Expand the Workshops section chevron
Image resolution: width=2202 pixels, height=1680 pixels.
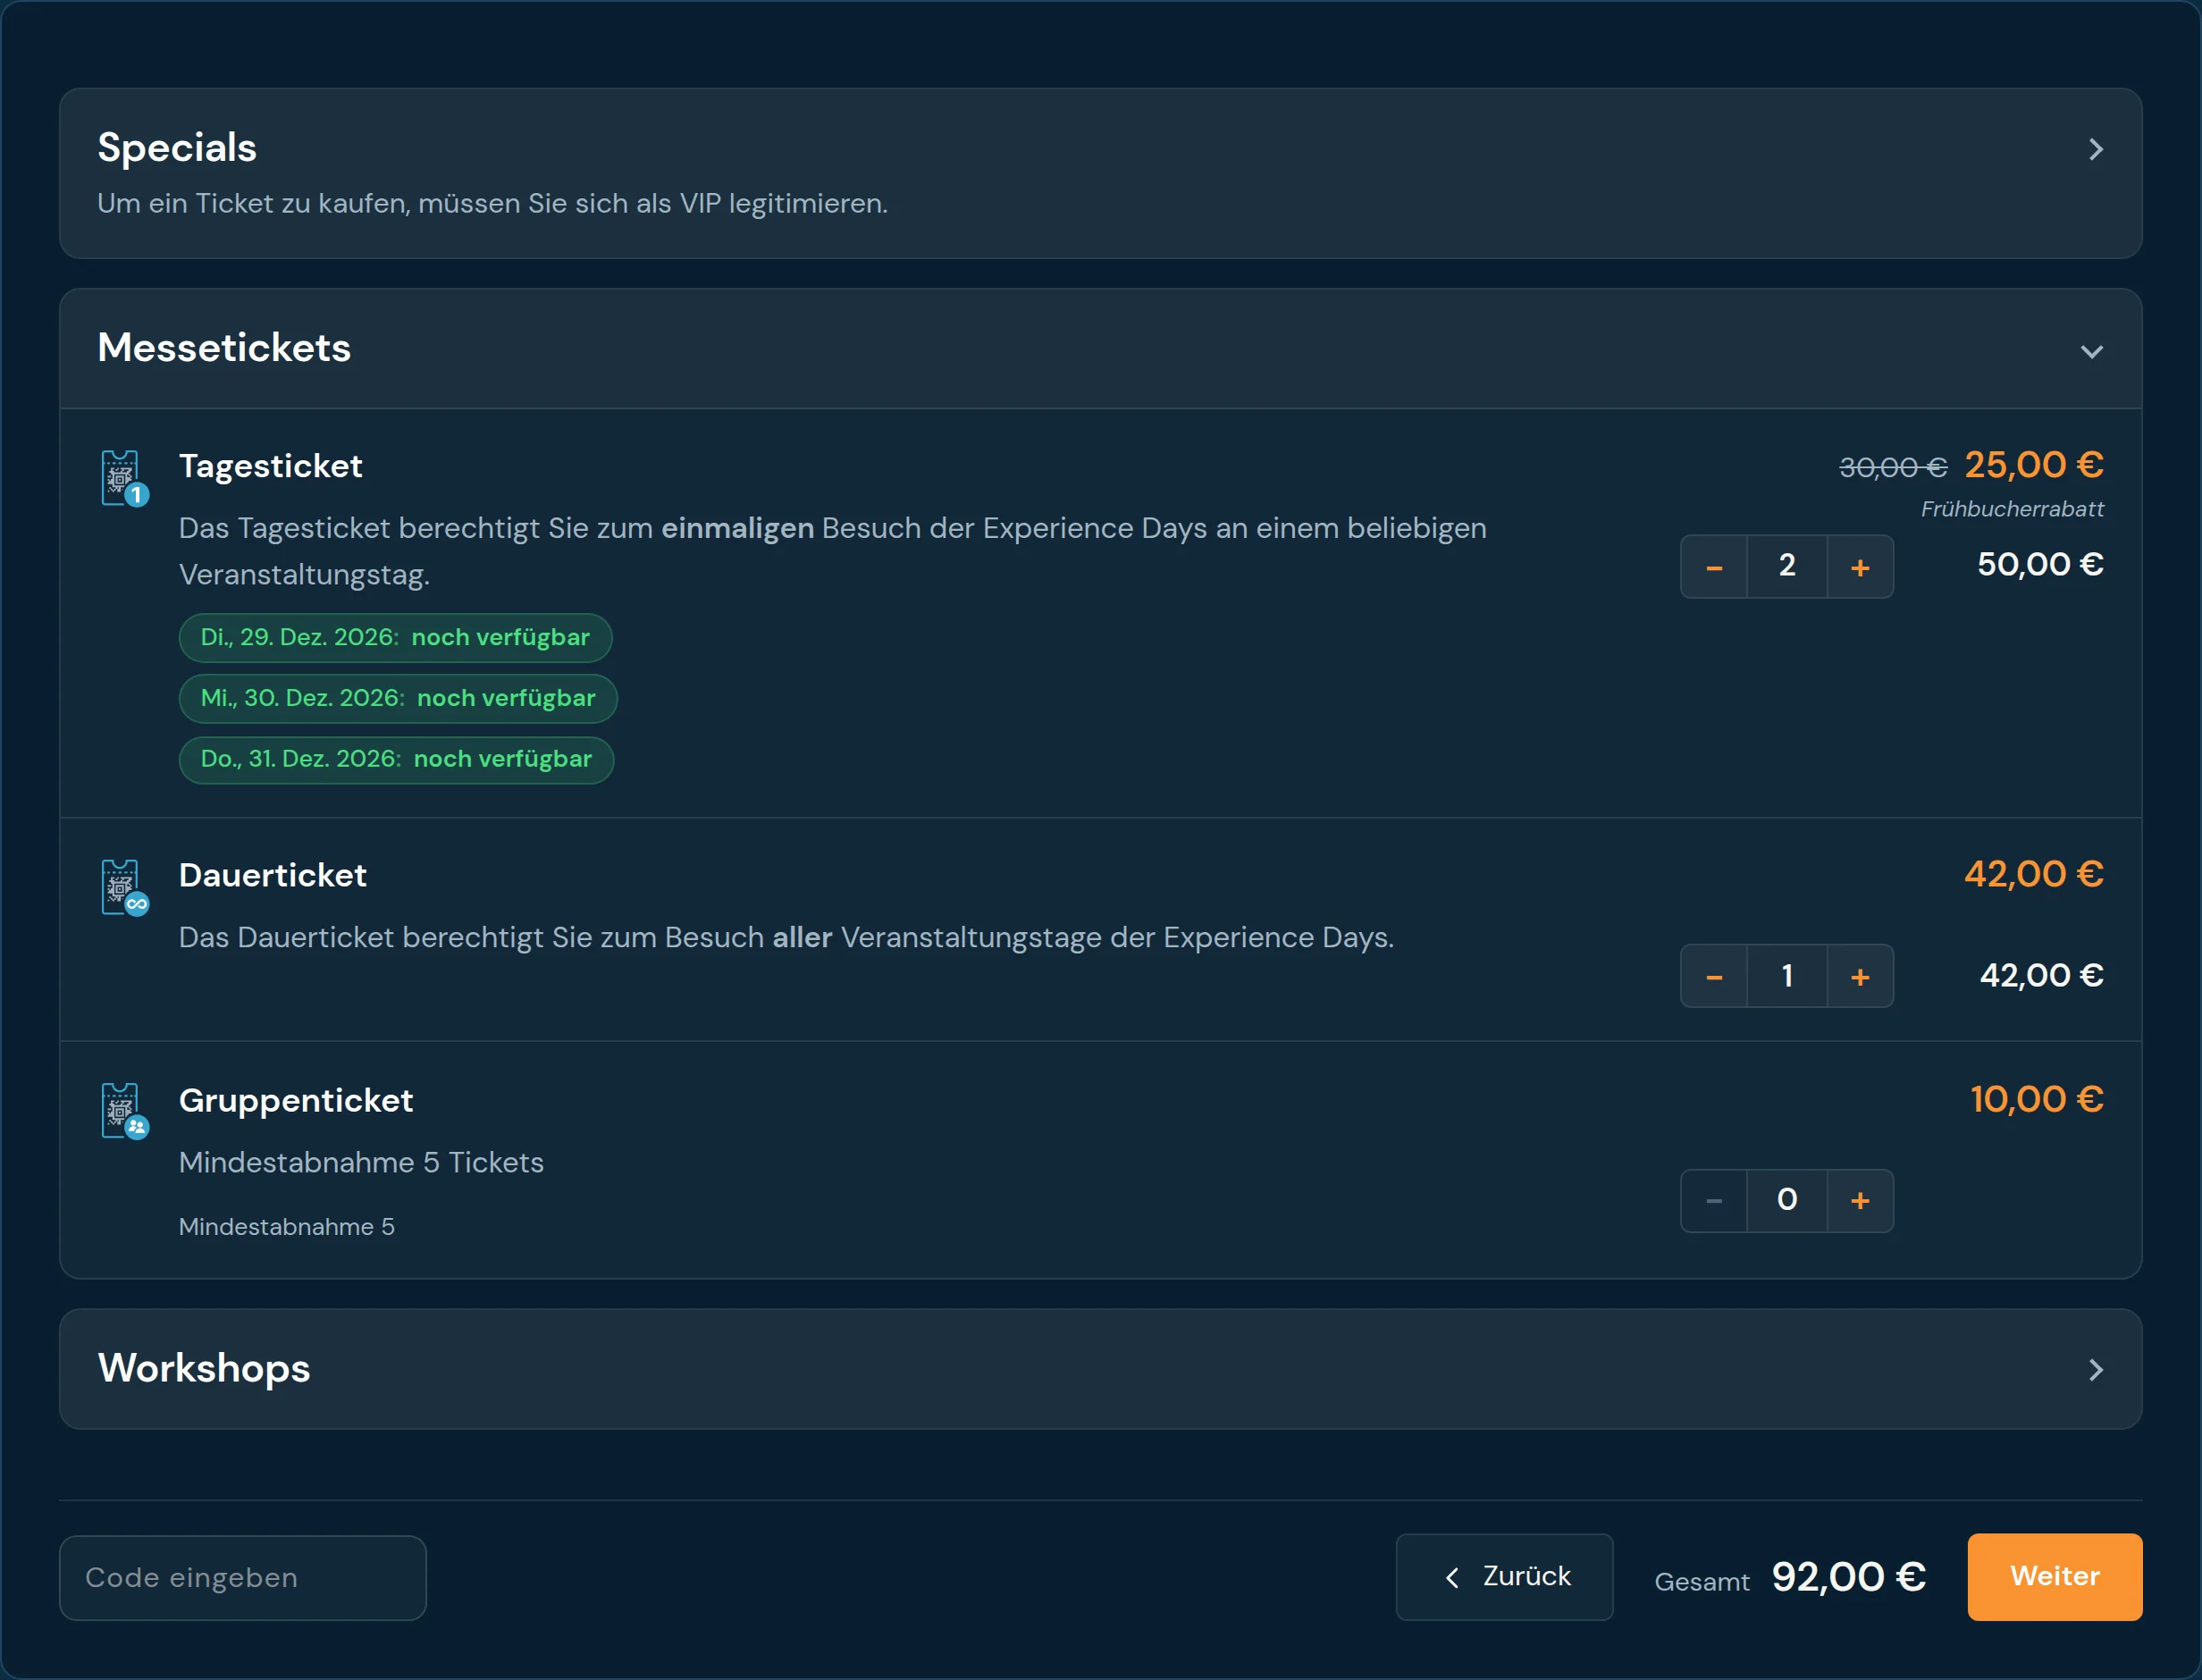[2096, 1370]
